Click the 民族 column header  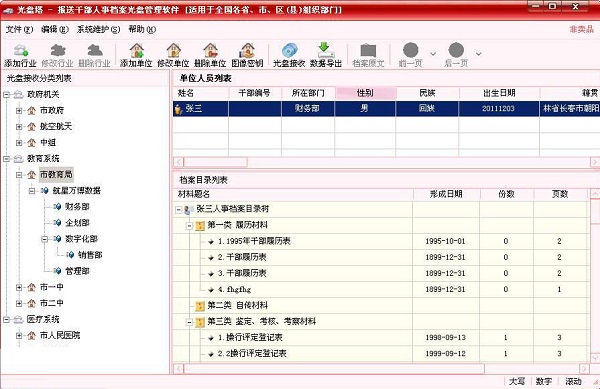pyautogui.click(x=427, y=93)
